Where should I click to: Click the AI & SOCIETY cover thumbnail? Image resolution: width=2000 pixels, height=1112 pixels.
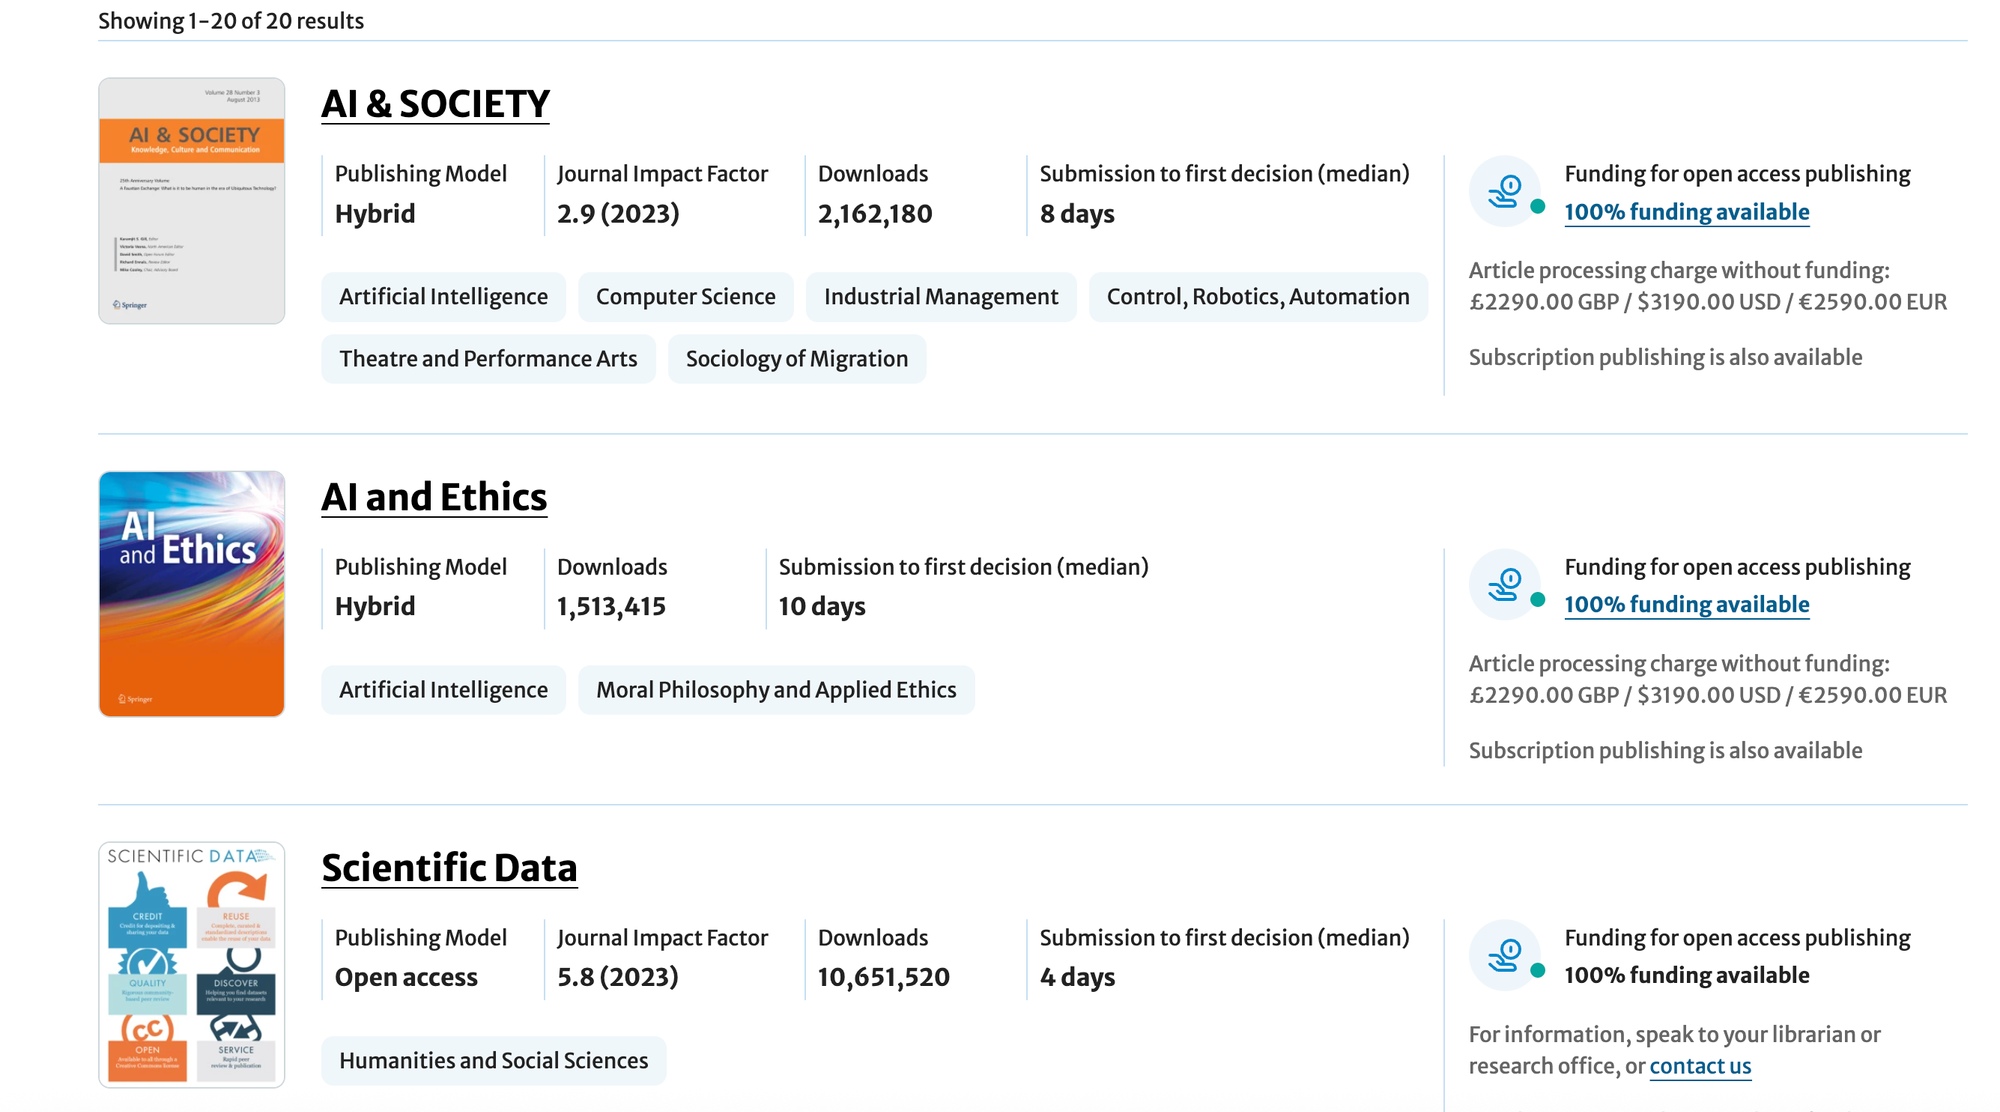(192, 201)
